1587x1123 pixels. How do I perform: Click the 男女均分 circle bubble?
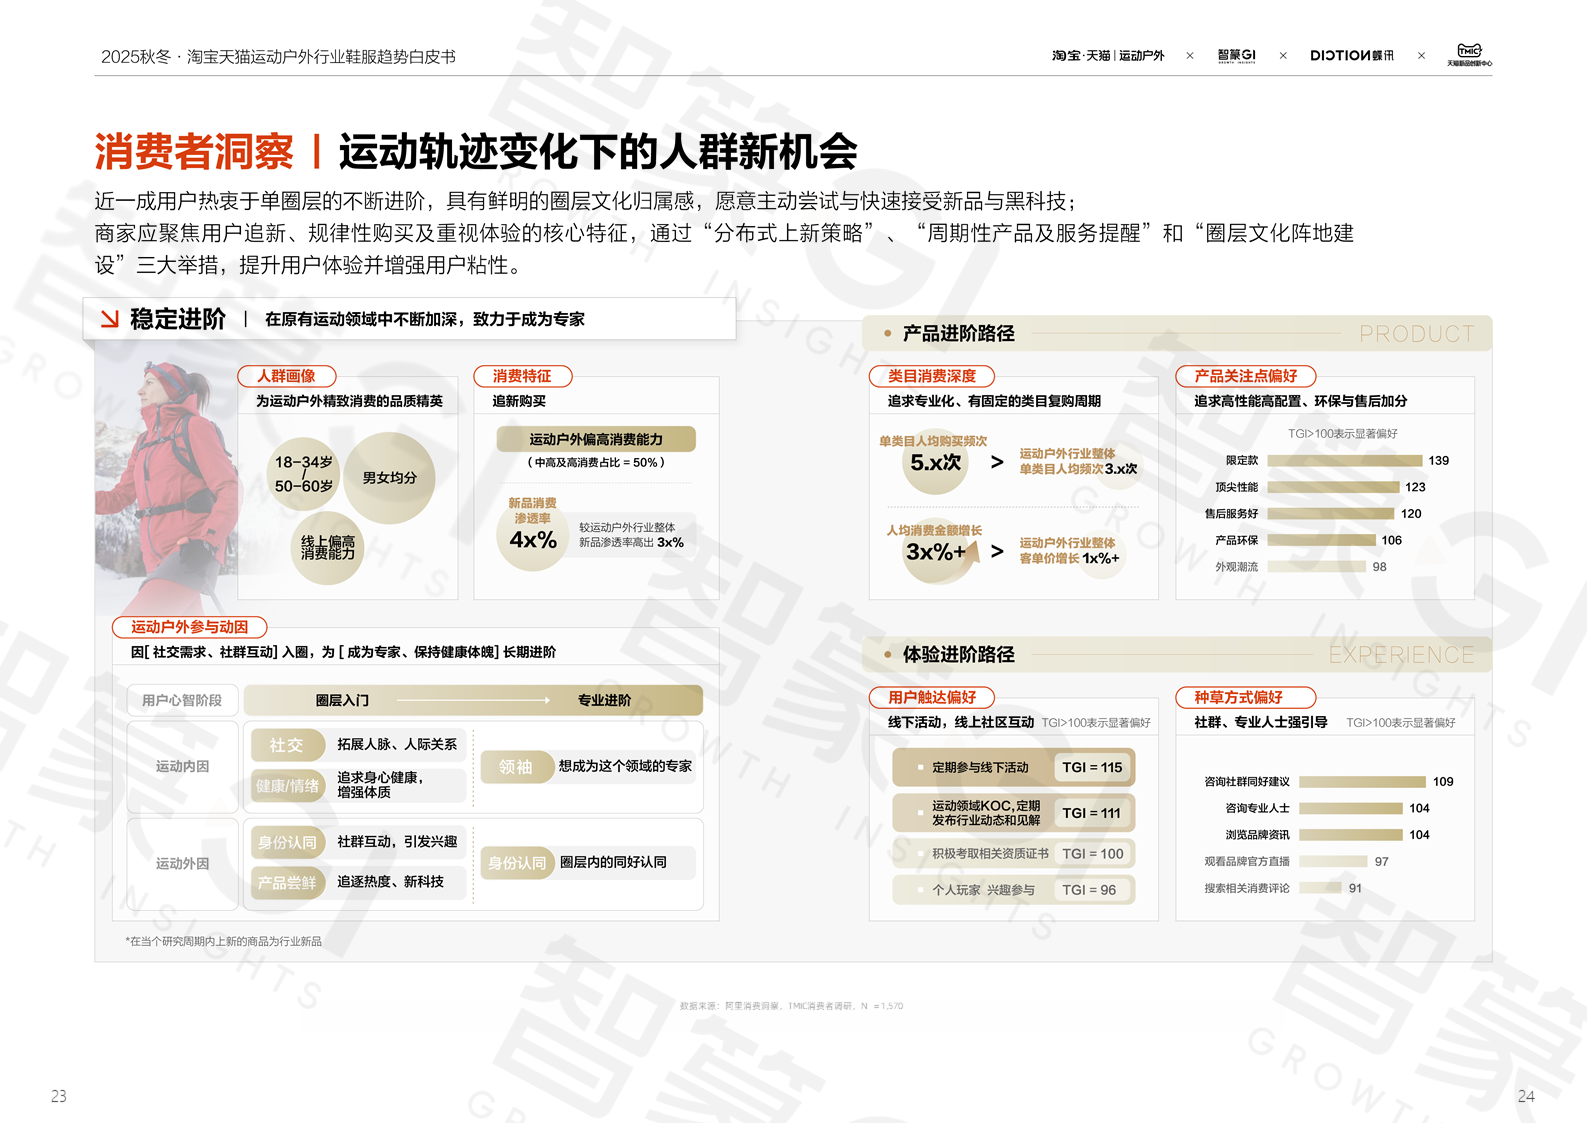[x=389, y=478]
